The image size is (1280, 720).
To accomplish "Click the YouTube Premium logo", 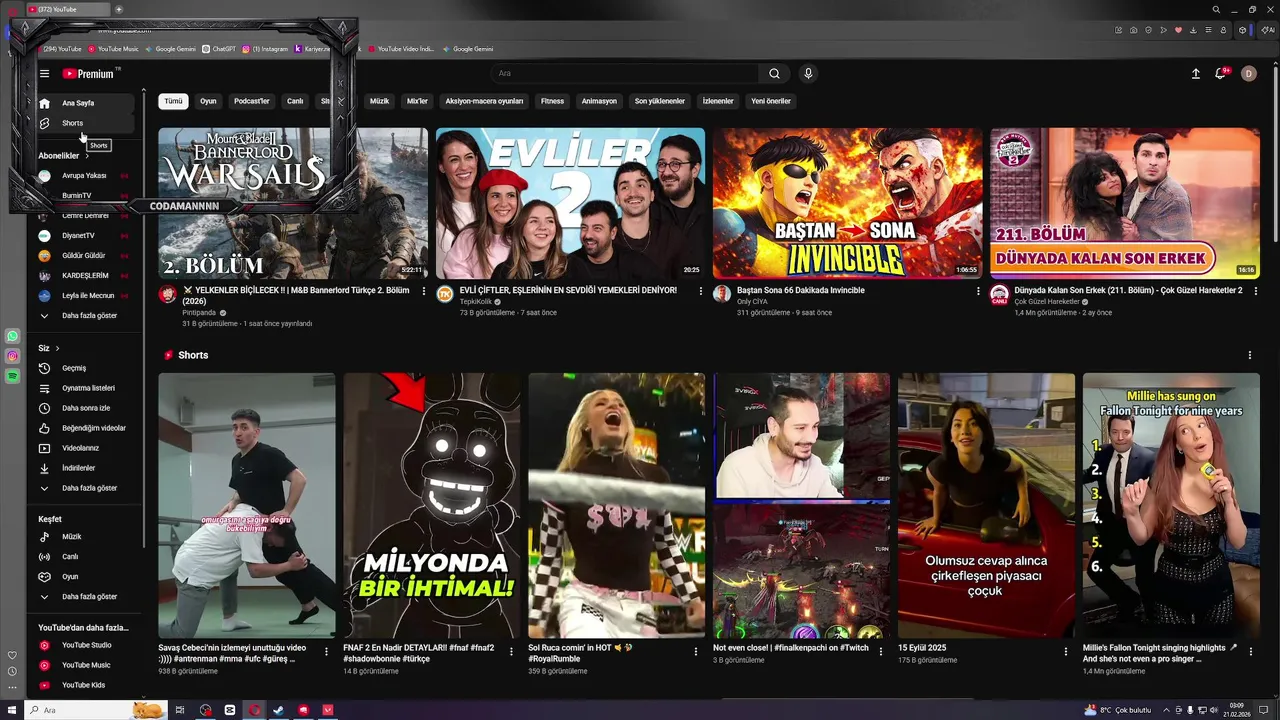I will point(88,74).
